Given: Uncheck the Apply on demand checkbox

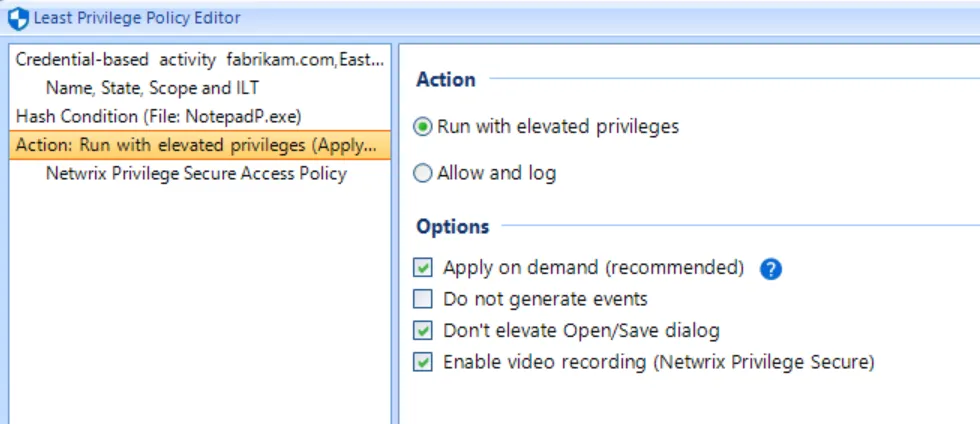Looking at the screenshot, I should click(x=422, y=268).
